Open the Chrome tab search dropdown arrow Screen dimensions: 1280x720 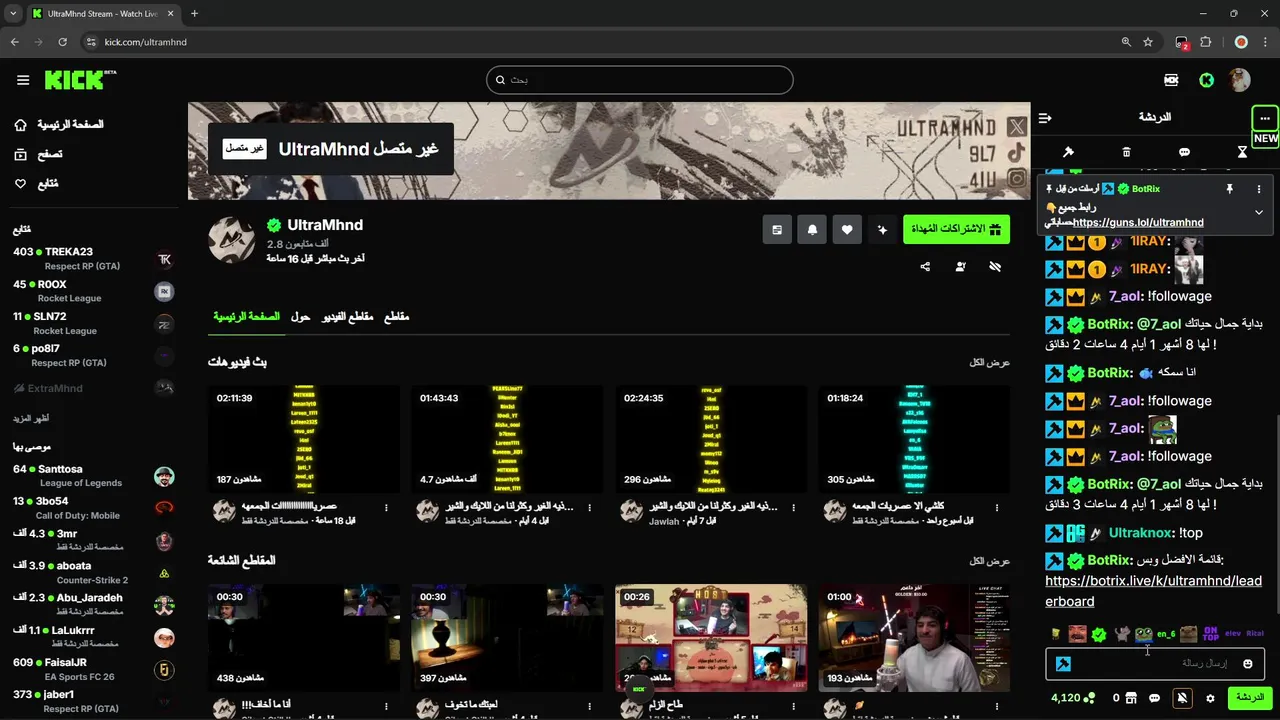[x=13, y=14]
